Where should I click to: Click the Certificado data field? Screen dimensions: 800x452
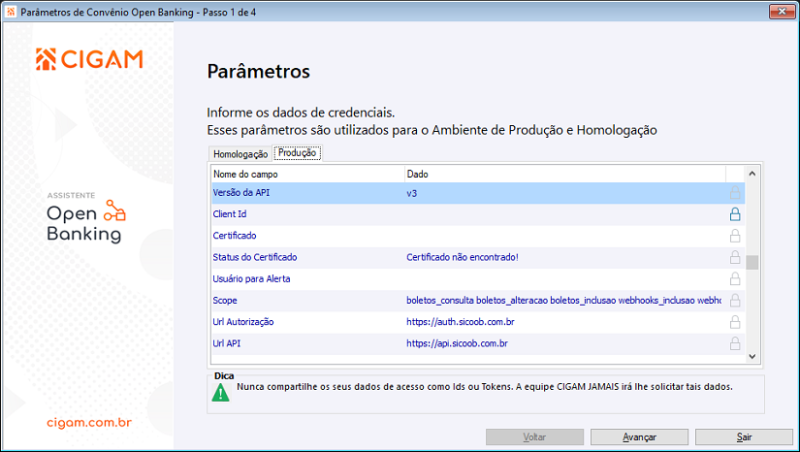click(565, 236)
